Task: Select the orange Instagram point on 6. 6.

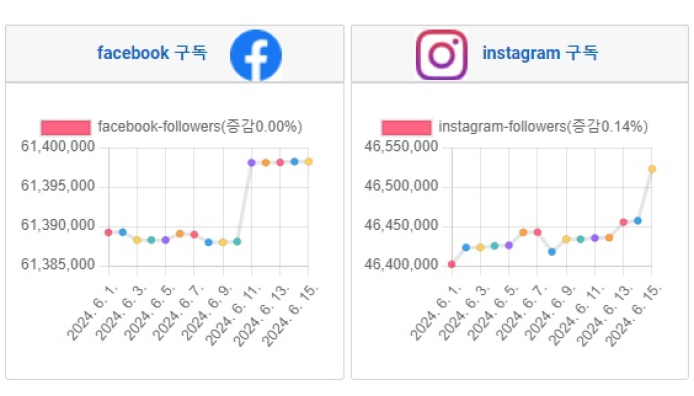Action: (523, 232)
